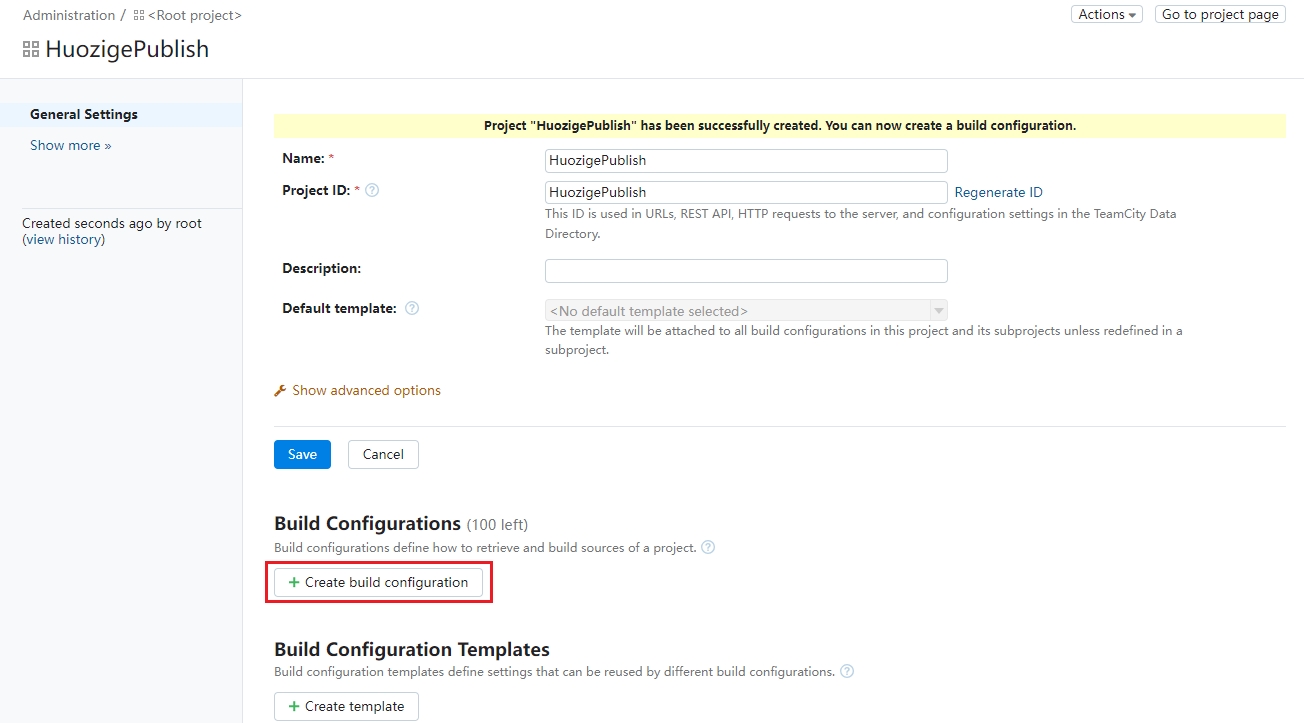Open Administration in the breadcrumb

(x=69, y=15)
